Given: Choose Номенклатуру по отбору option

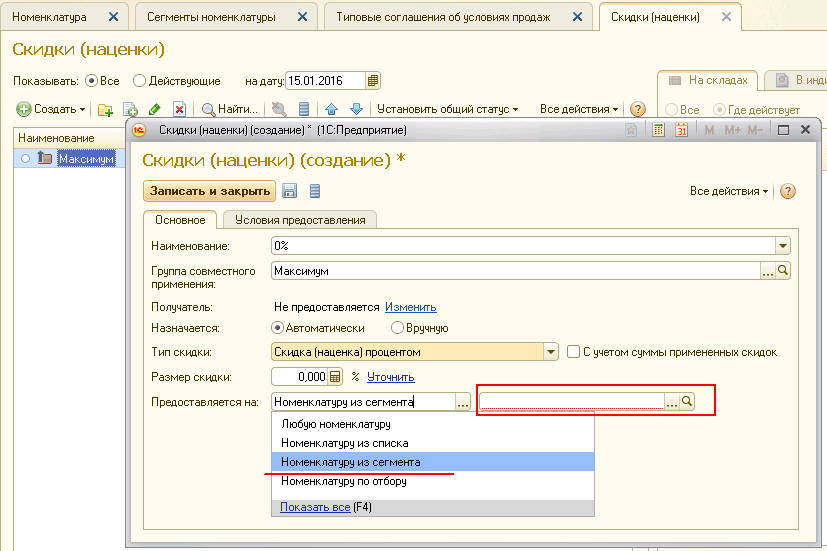Looking at the screenshot, I should click(432, 481).
